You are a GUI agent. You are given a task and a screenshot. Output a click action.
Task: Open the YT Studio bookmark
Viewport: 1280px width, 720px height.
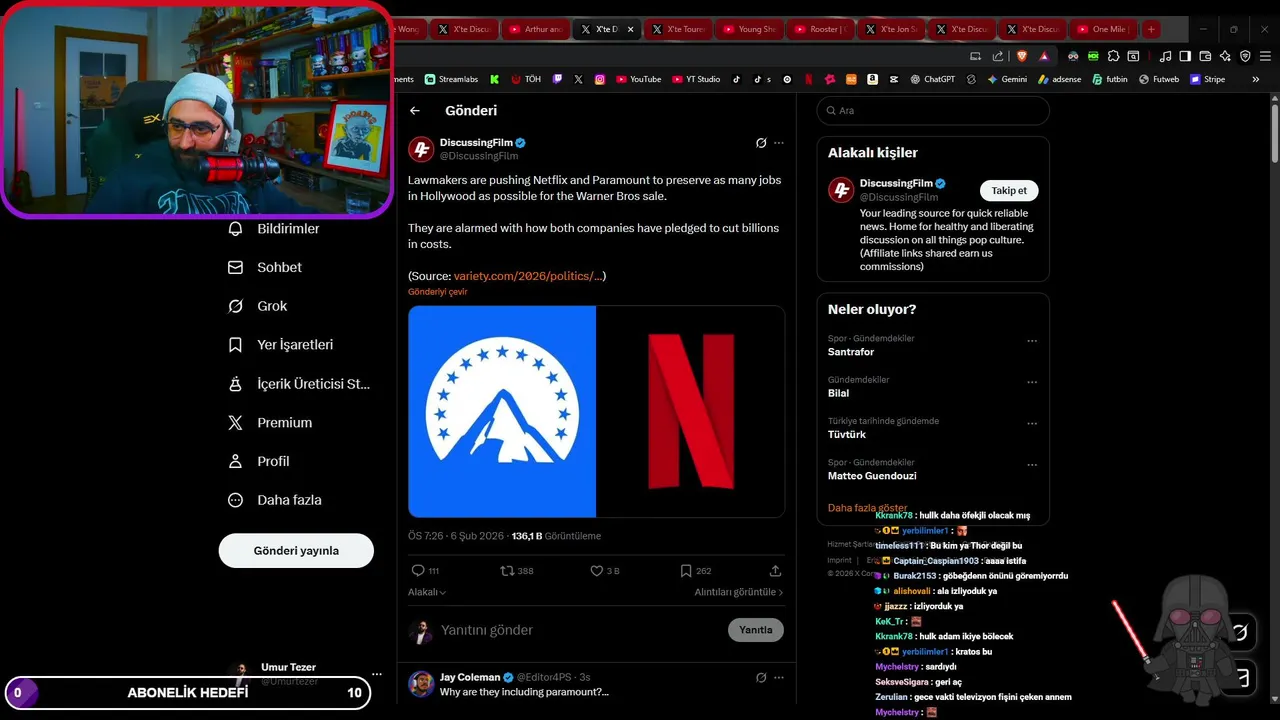tap(696, 79)
